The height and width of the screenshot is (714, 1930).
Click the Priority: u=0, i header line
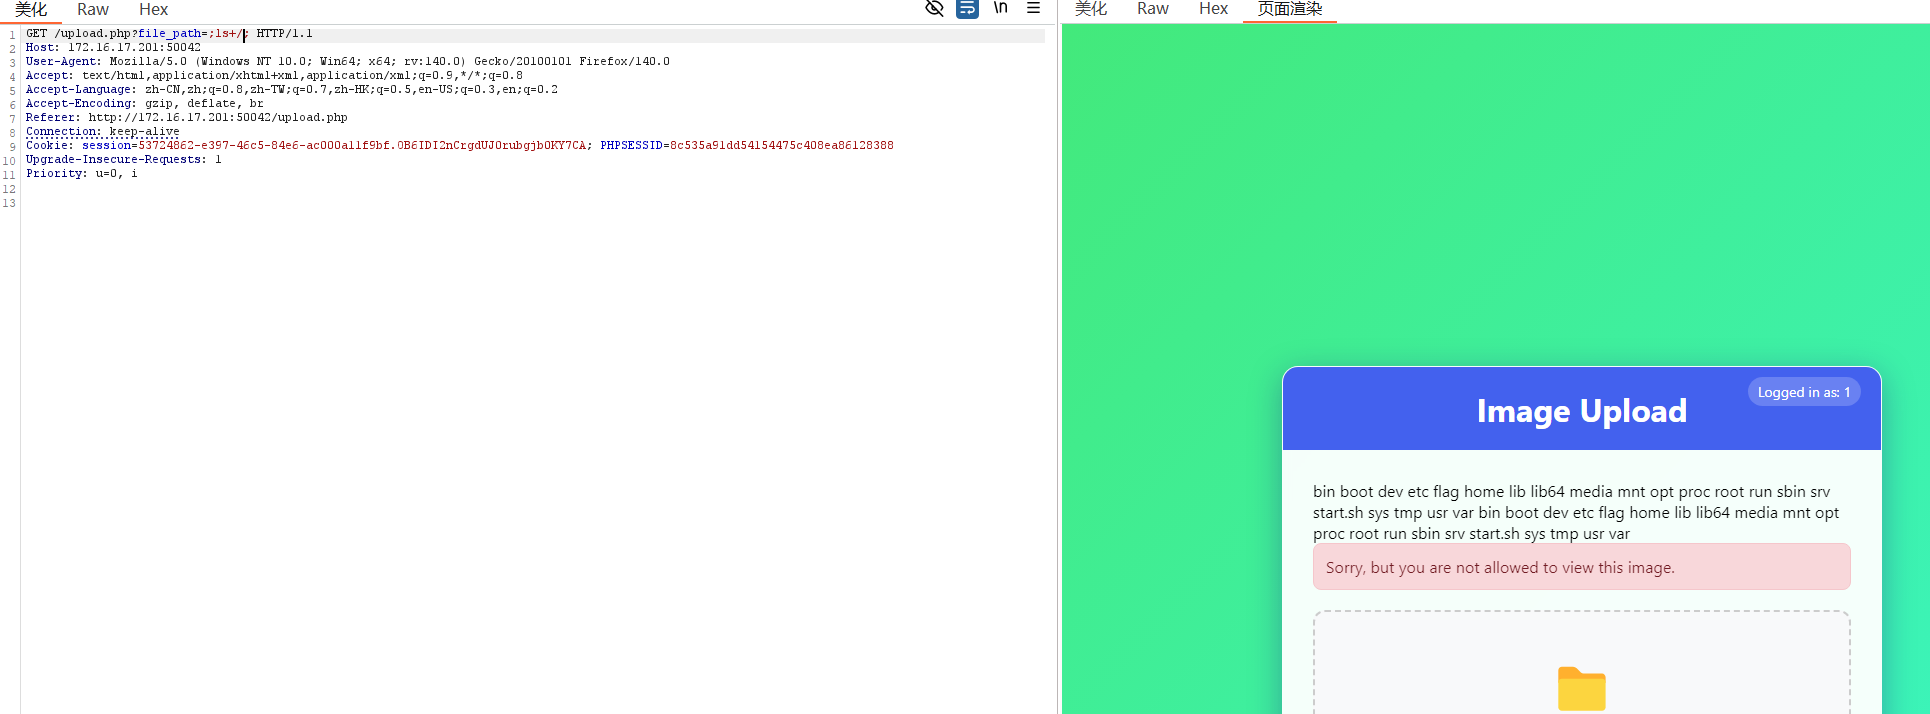pos(82,174)
